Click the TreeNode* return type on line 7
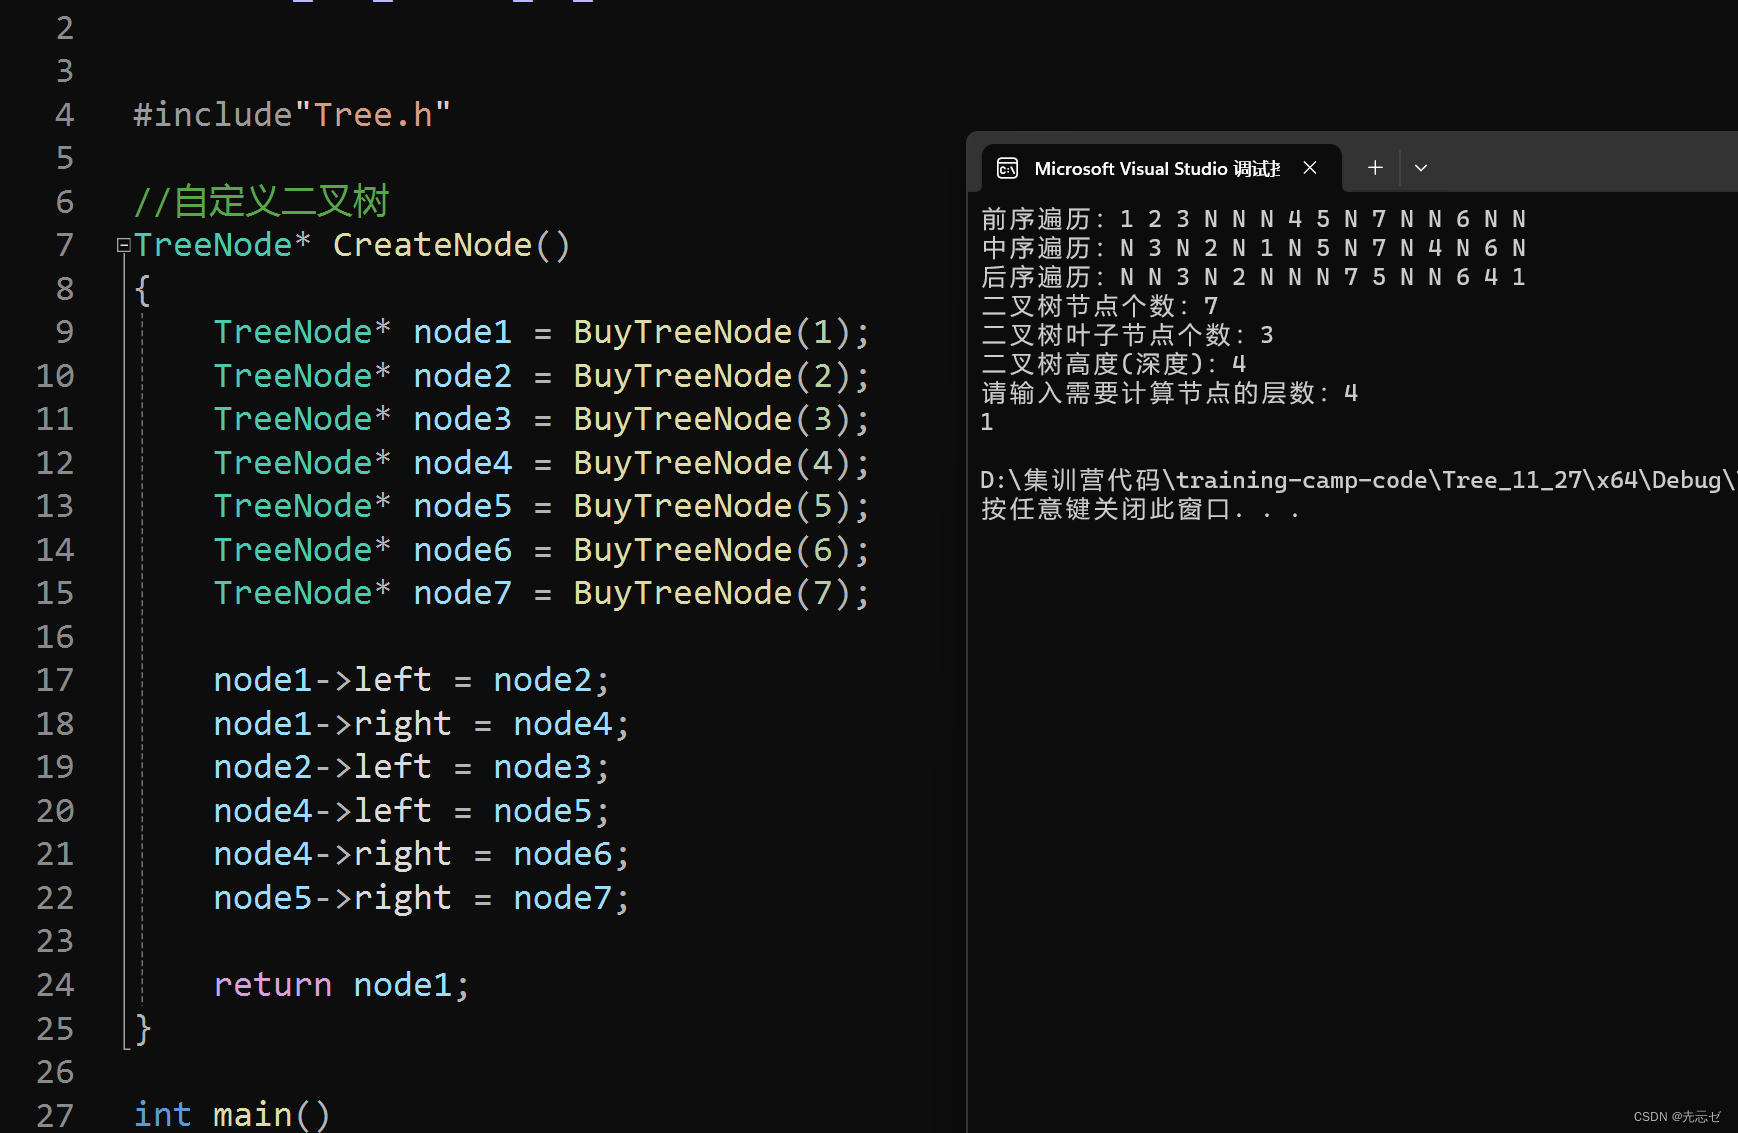The image size is (1738, 1133). point(222,245)
